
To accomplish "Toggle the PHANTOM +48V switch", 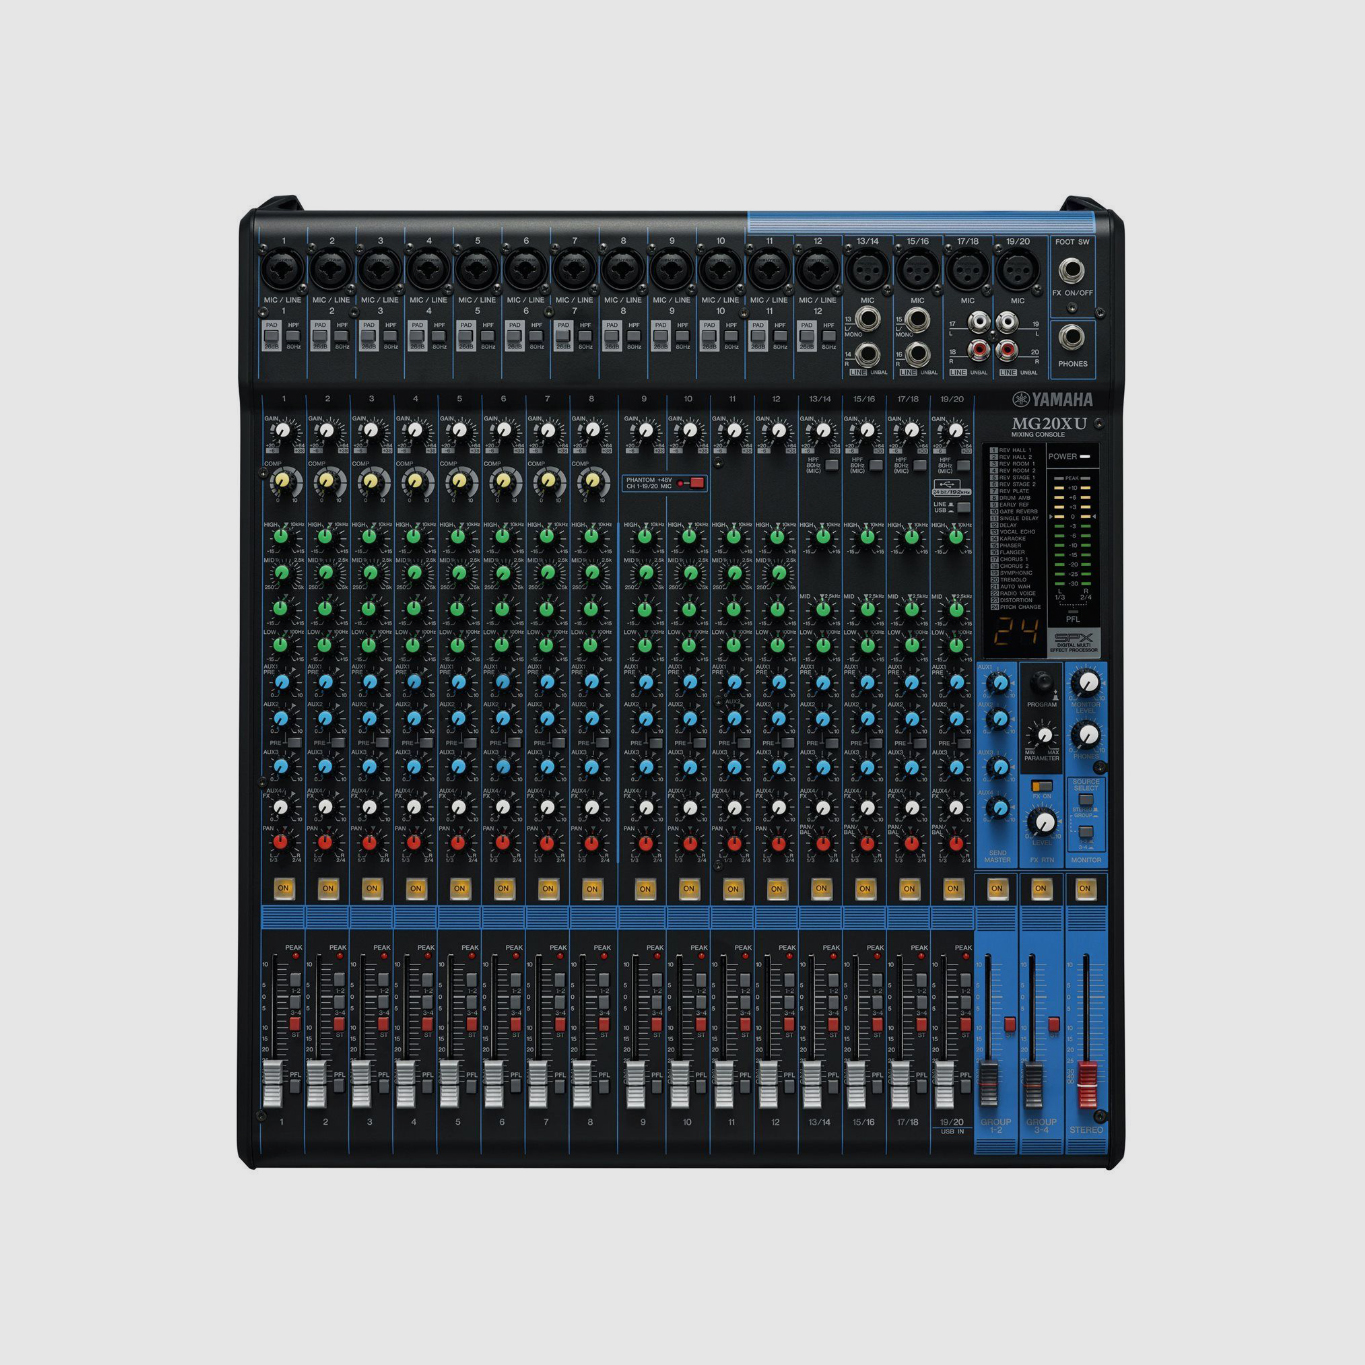I will (693, 483).
